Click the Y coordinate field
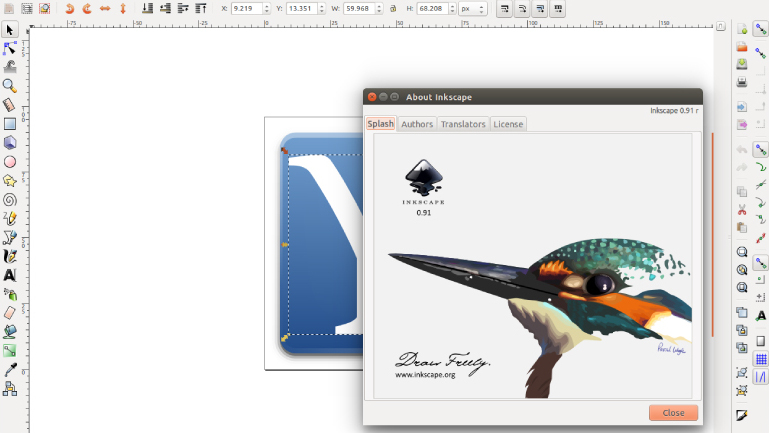769x433 pixels. [x=302, y=9]
